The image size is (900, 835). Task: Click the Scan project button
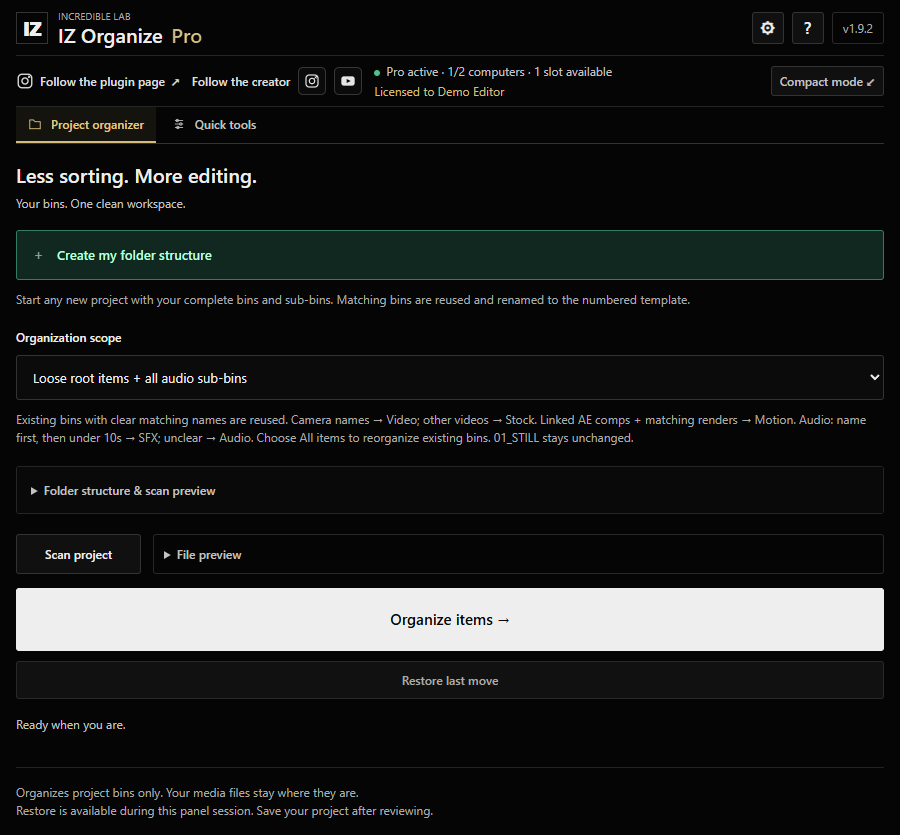pyautogui.click(x=79, y=554)
